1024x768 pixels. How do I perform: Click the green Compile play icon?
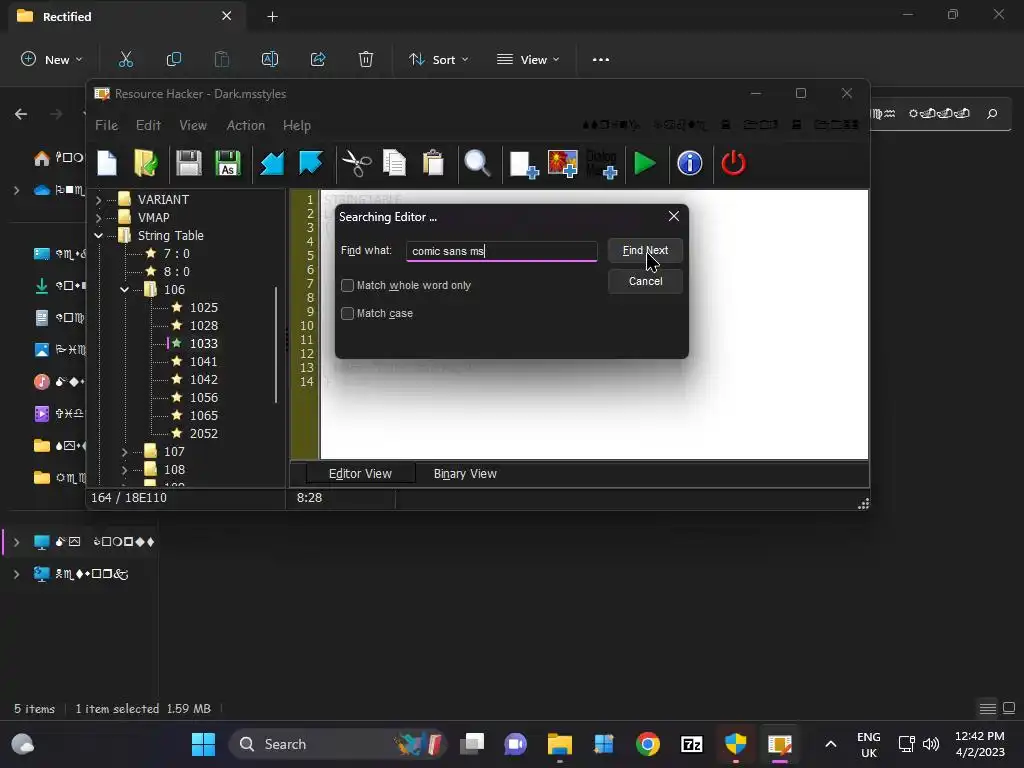(645, 163)
